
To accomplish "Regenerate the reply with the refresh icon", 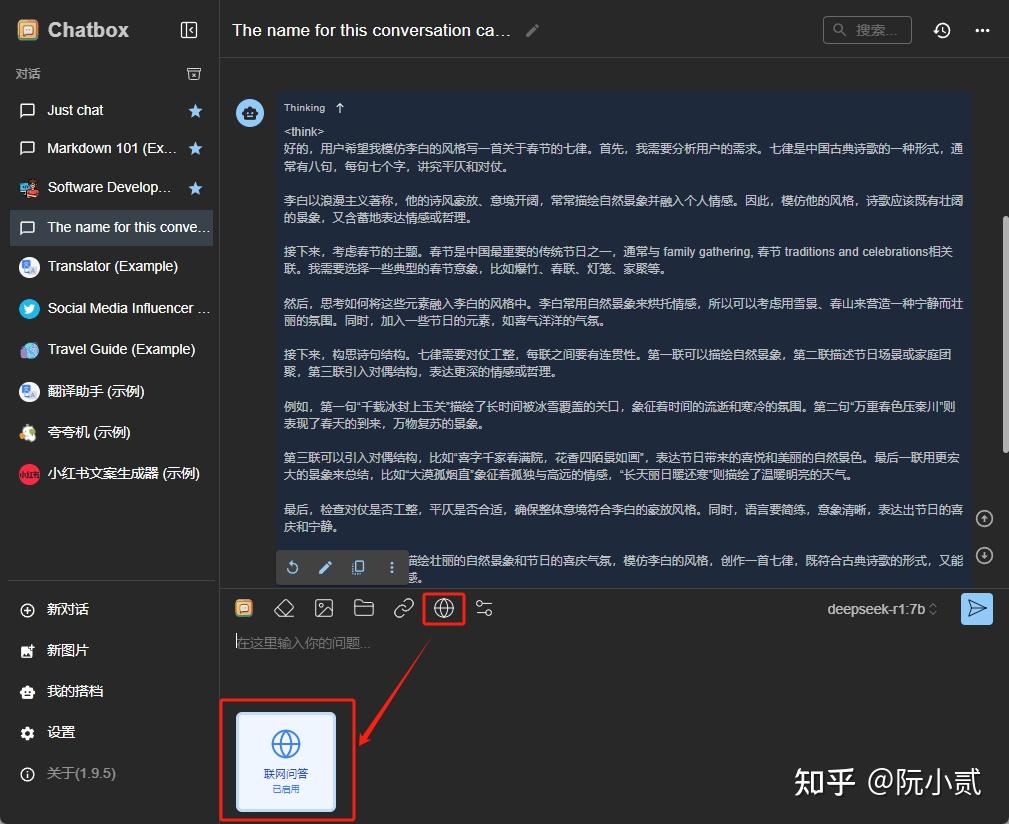I will [291, 567].
